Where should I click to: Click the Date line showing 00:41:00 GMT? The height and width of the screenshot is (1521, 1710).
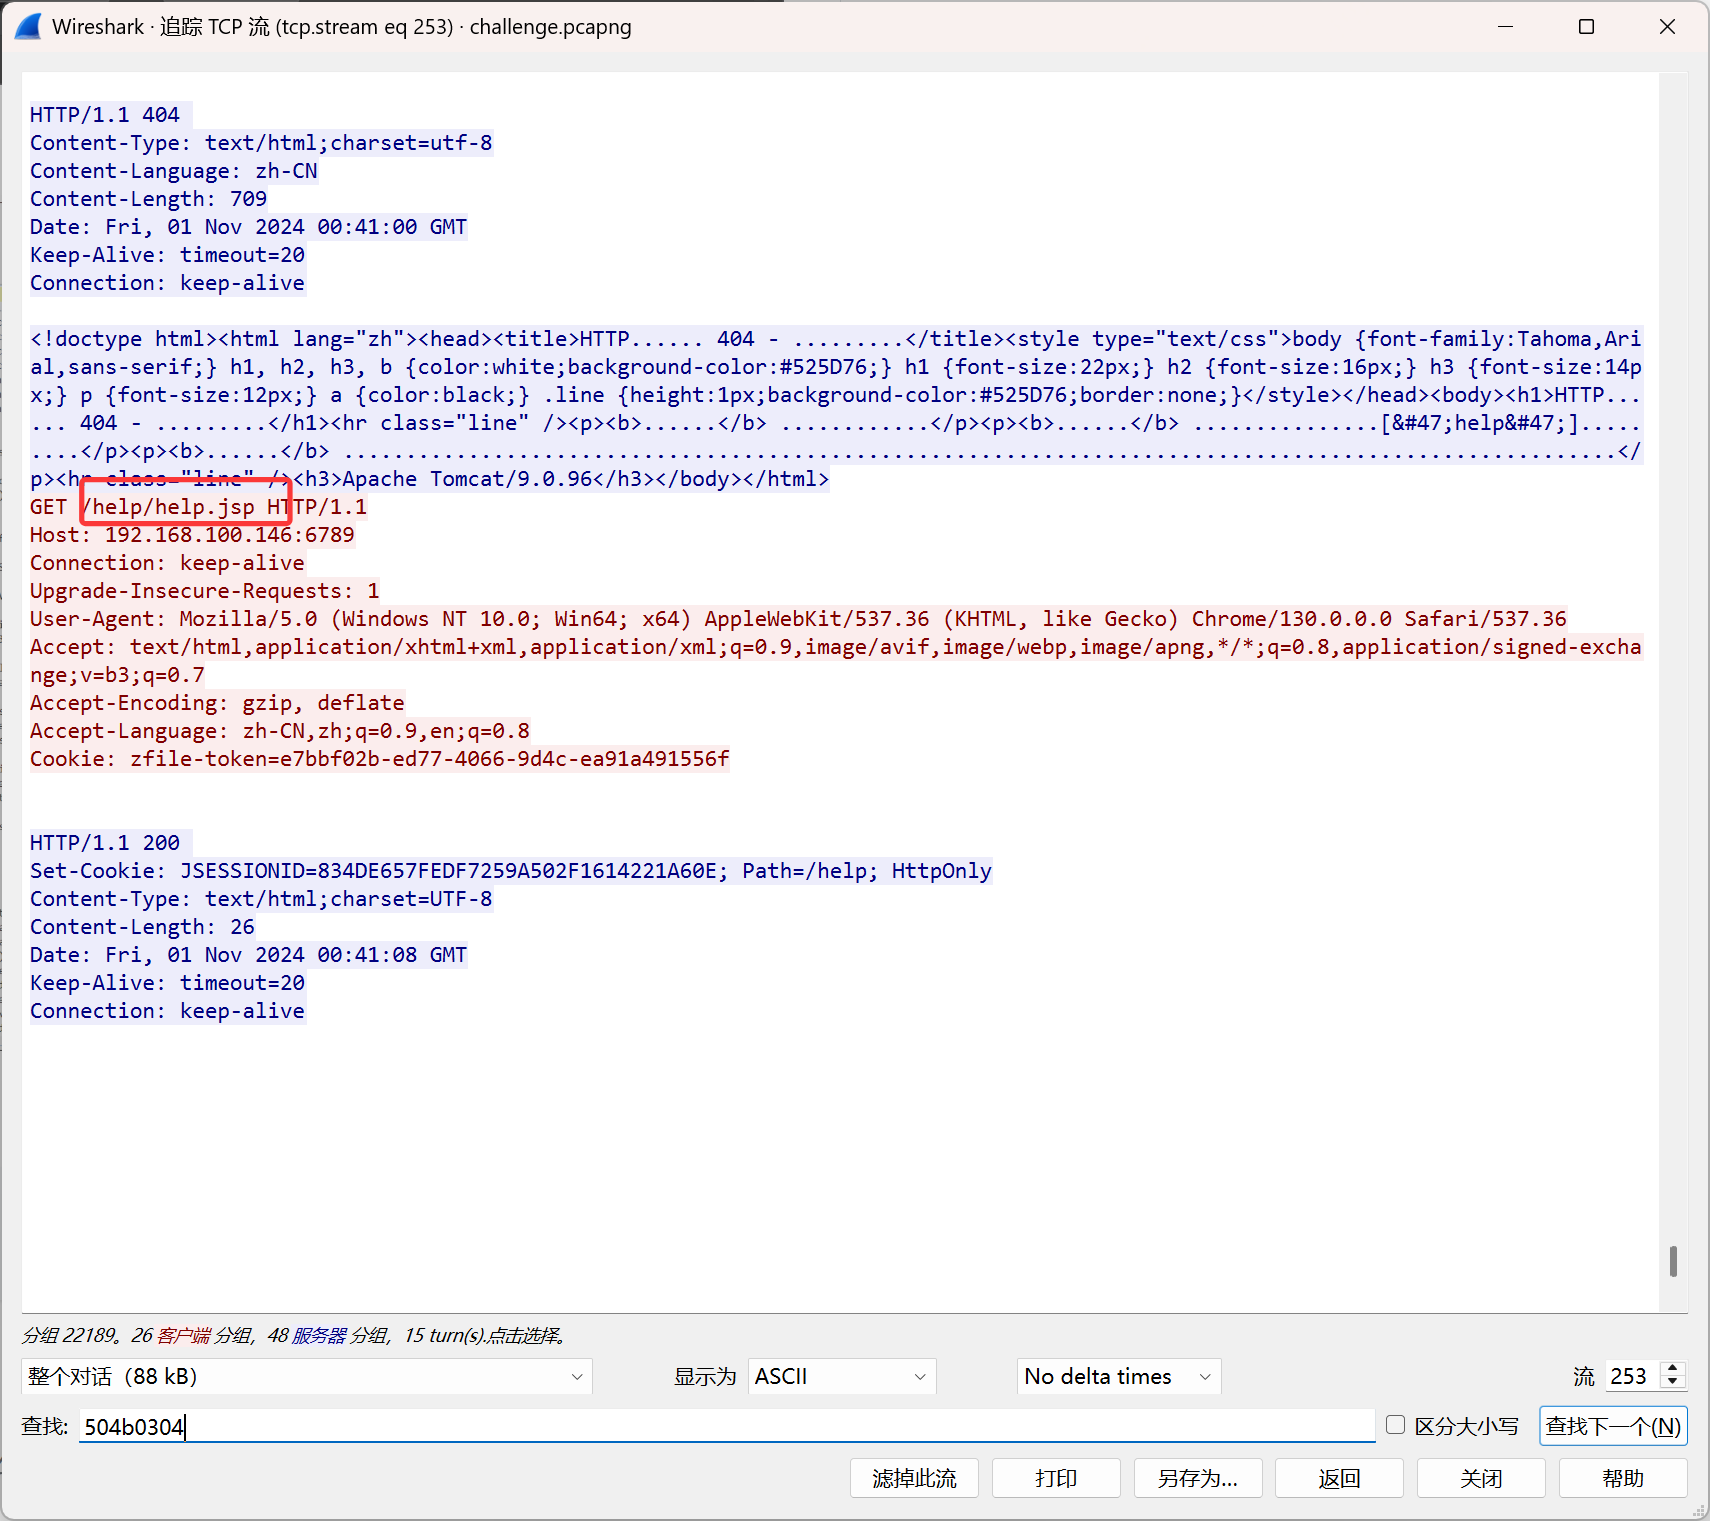click(249, 227)
